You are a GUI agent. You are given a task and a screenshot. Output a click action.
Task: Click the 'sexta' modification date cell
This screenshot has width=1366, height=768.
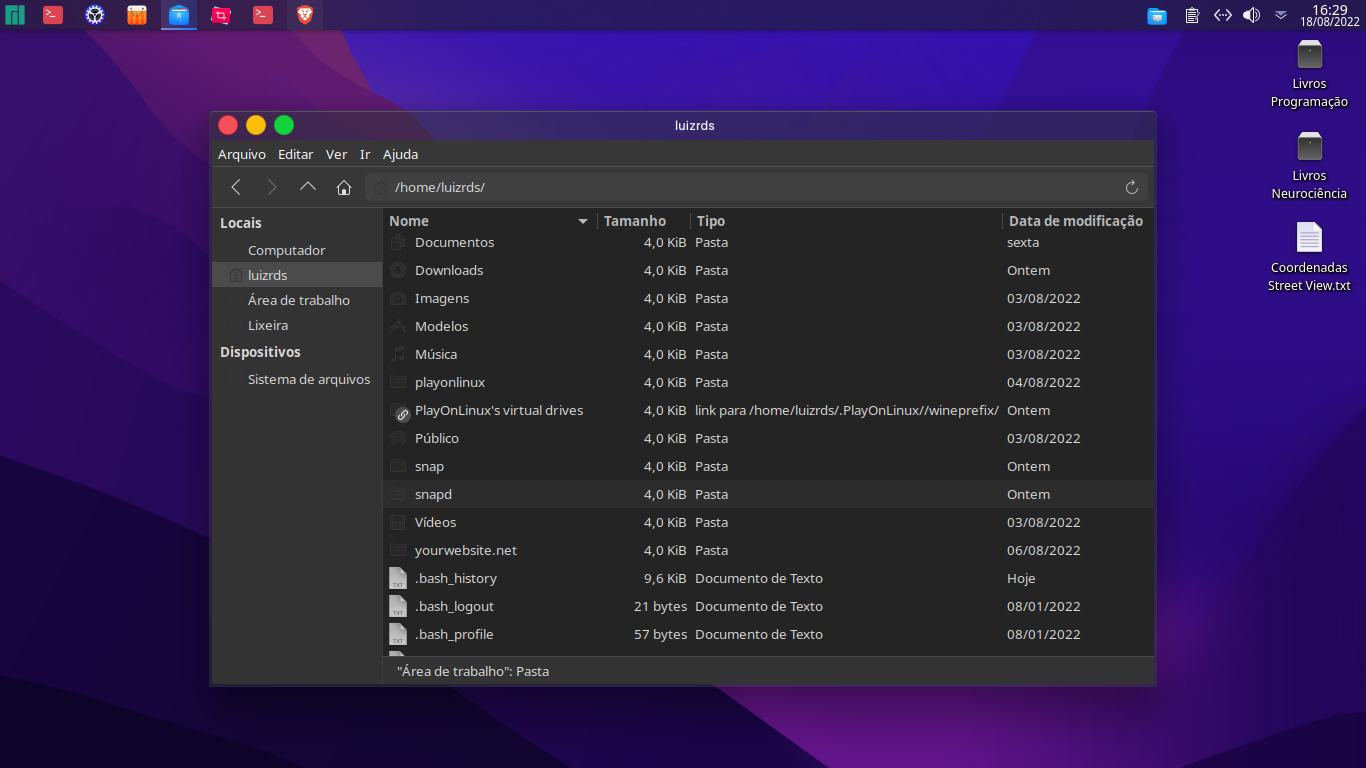click(1023, 243)
